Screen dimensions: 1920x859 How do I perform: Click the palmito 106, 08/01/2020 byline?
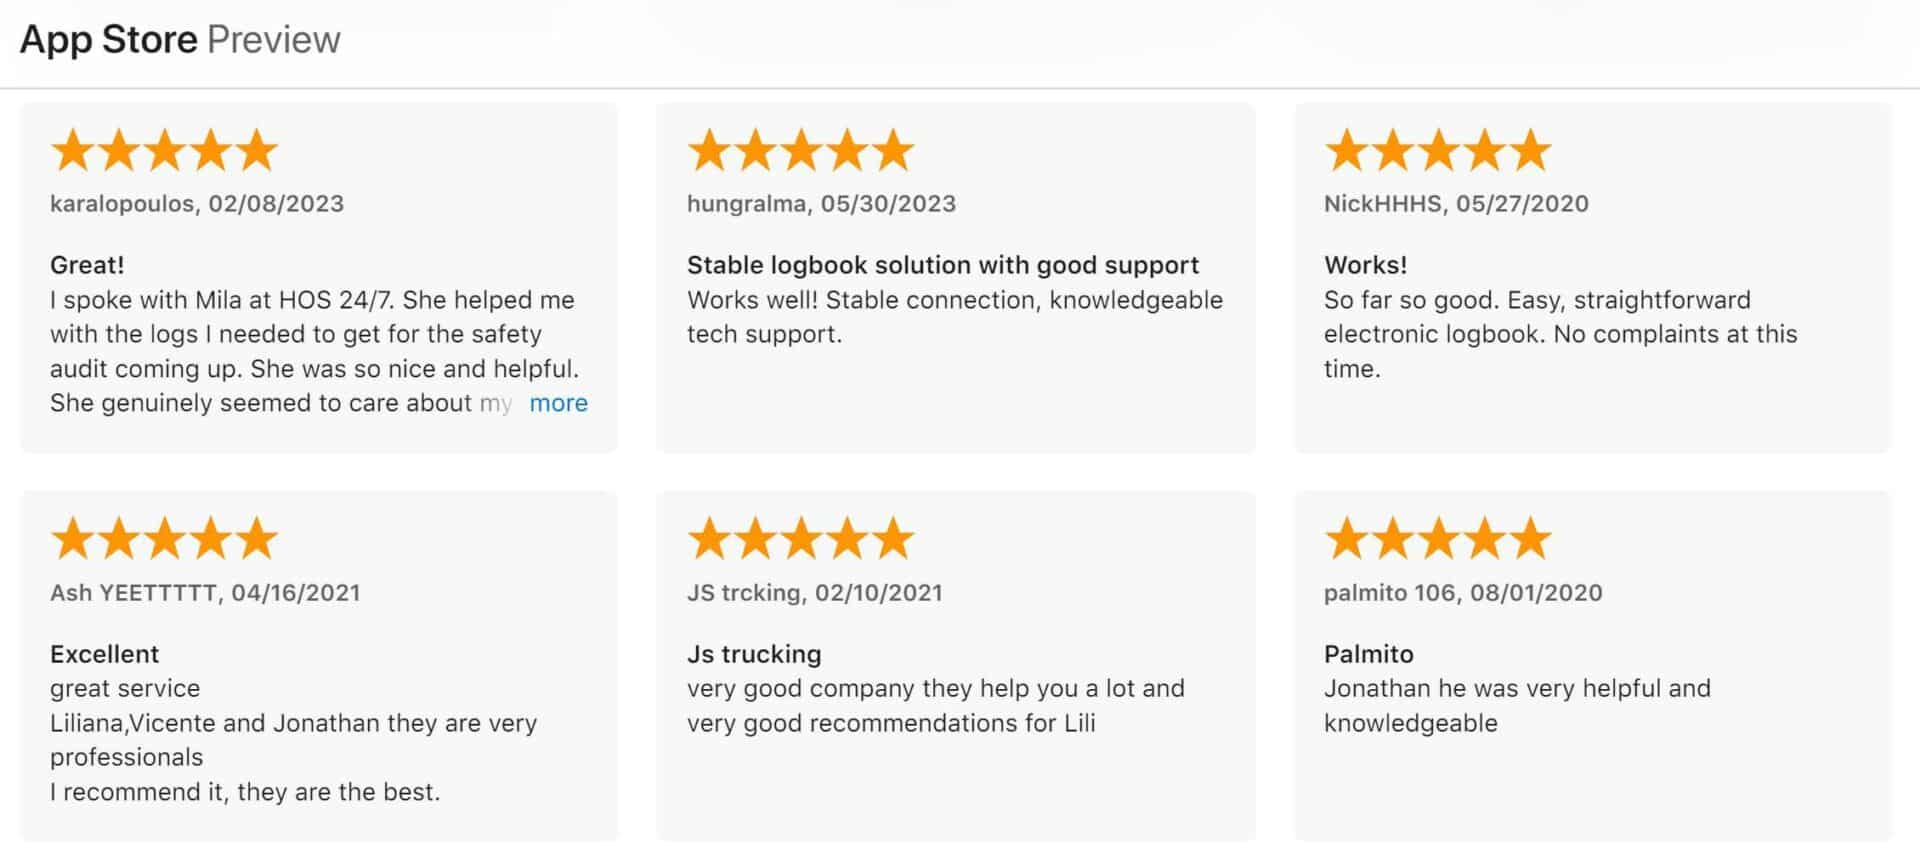pyautogui.click(x=1463, y=593)
